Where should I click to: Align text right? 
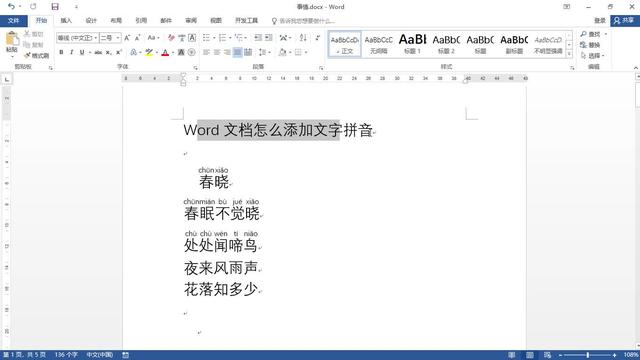(227, 52)
